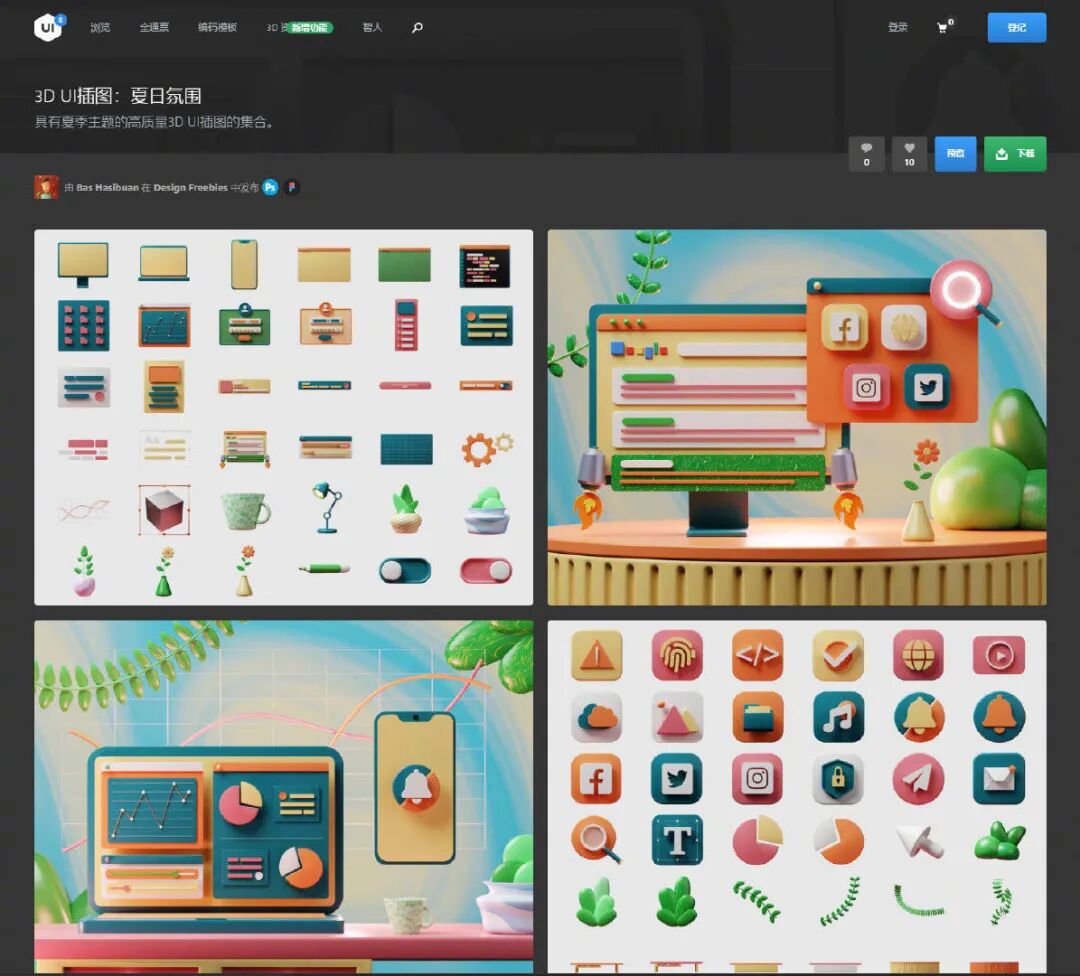This screenshot has height=976, width=1080.
Task: Open the 编码模板 menu item
Action: (217, 28)
